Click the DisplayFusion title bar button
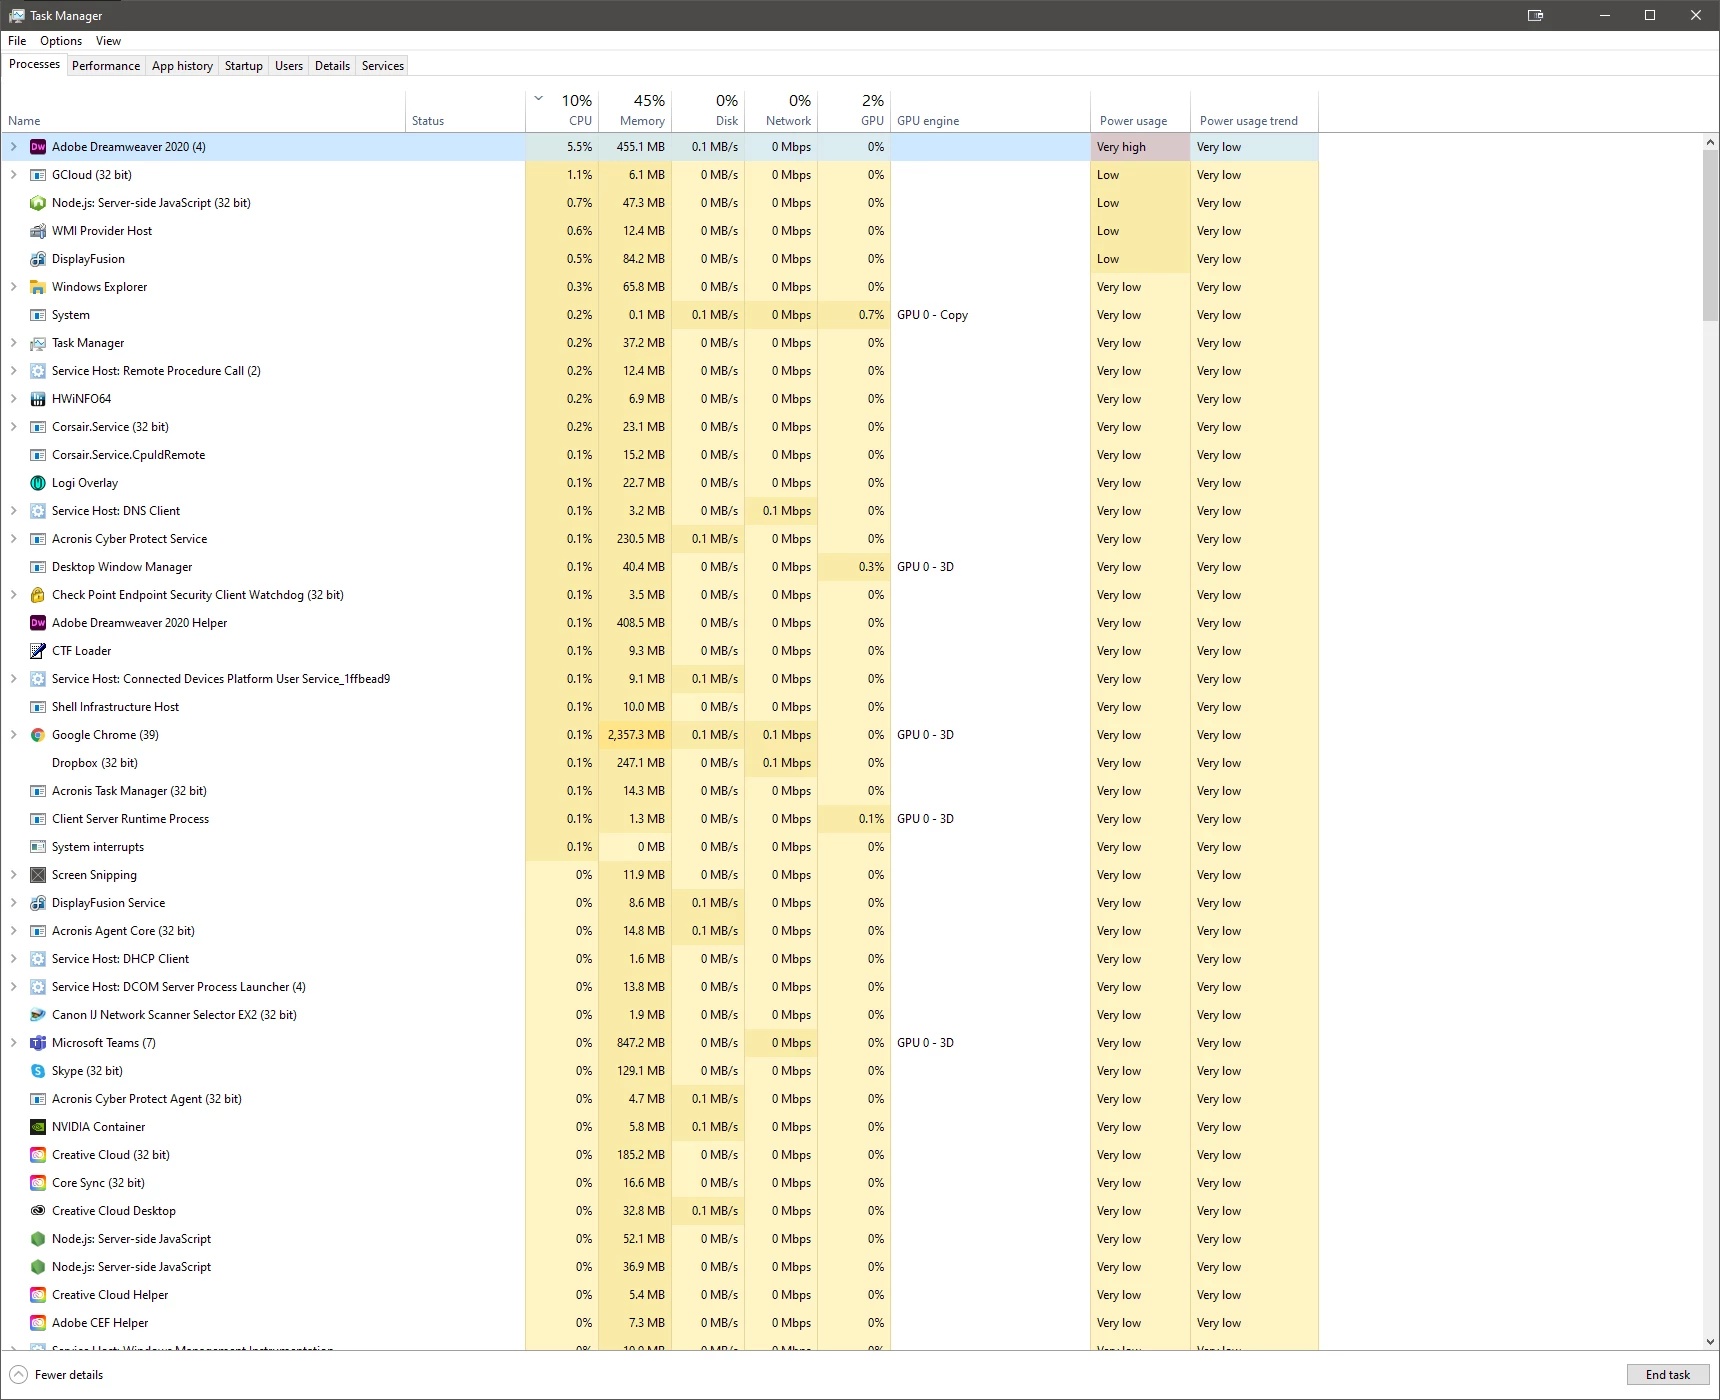The height and width of the screenshot is (1400, 1720). pyautogui.click(x=1536, y=15)
